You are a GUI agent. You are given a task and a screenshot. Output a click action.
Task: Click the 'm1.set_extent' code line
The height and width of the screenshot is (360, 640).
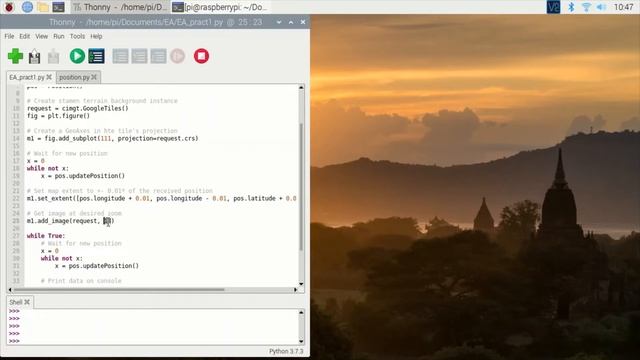coord(162,198)
